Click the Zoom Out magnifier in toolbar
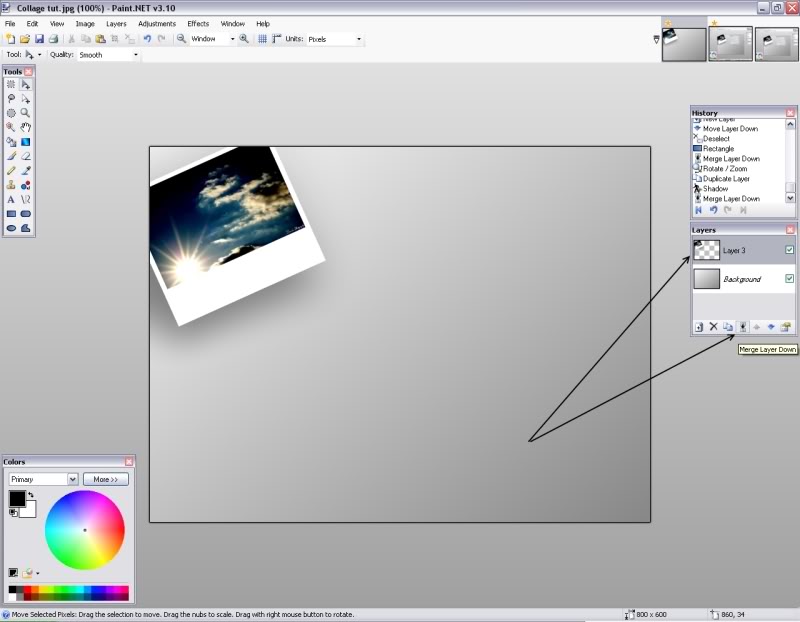Image resolution: width=800 pixels, height=622 pixels. pos(181,39)
